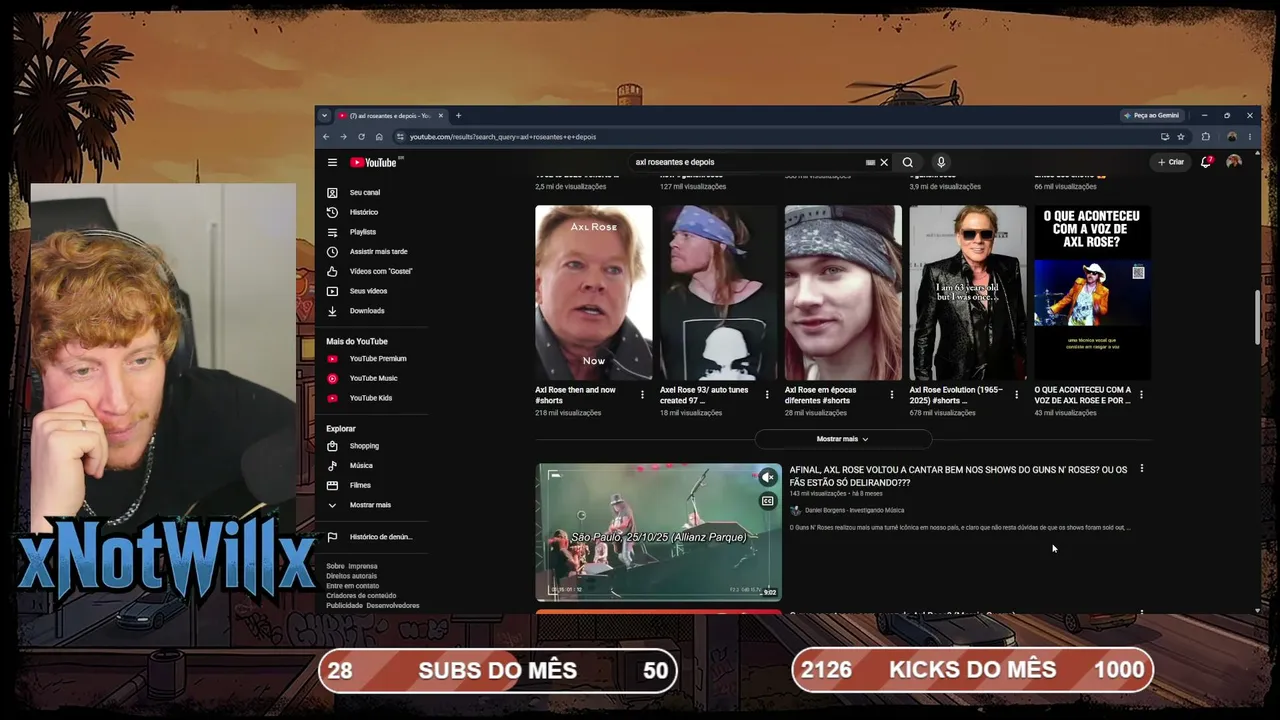Go to the YouTube home logo
The height and width of the screenshot is (720, 1280).
375,162
